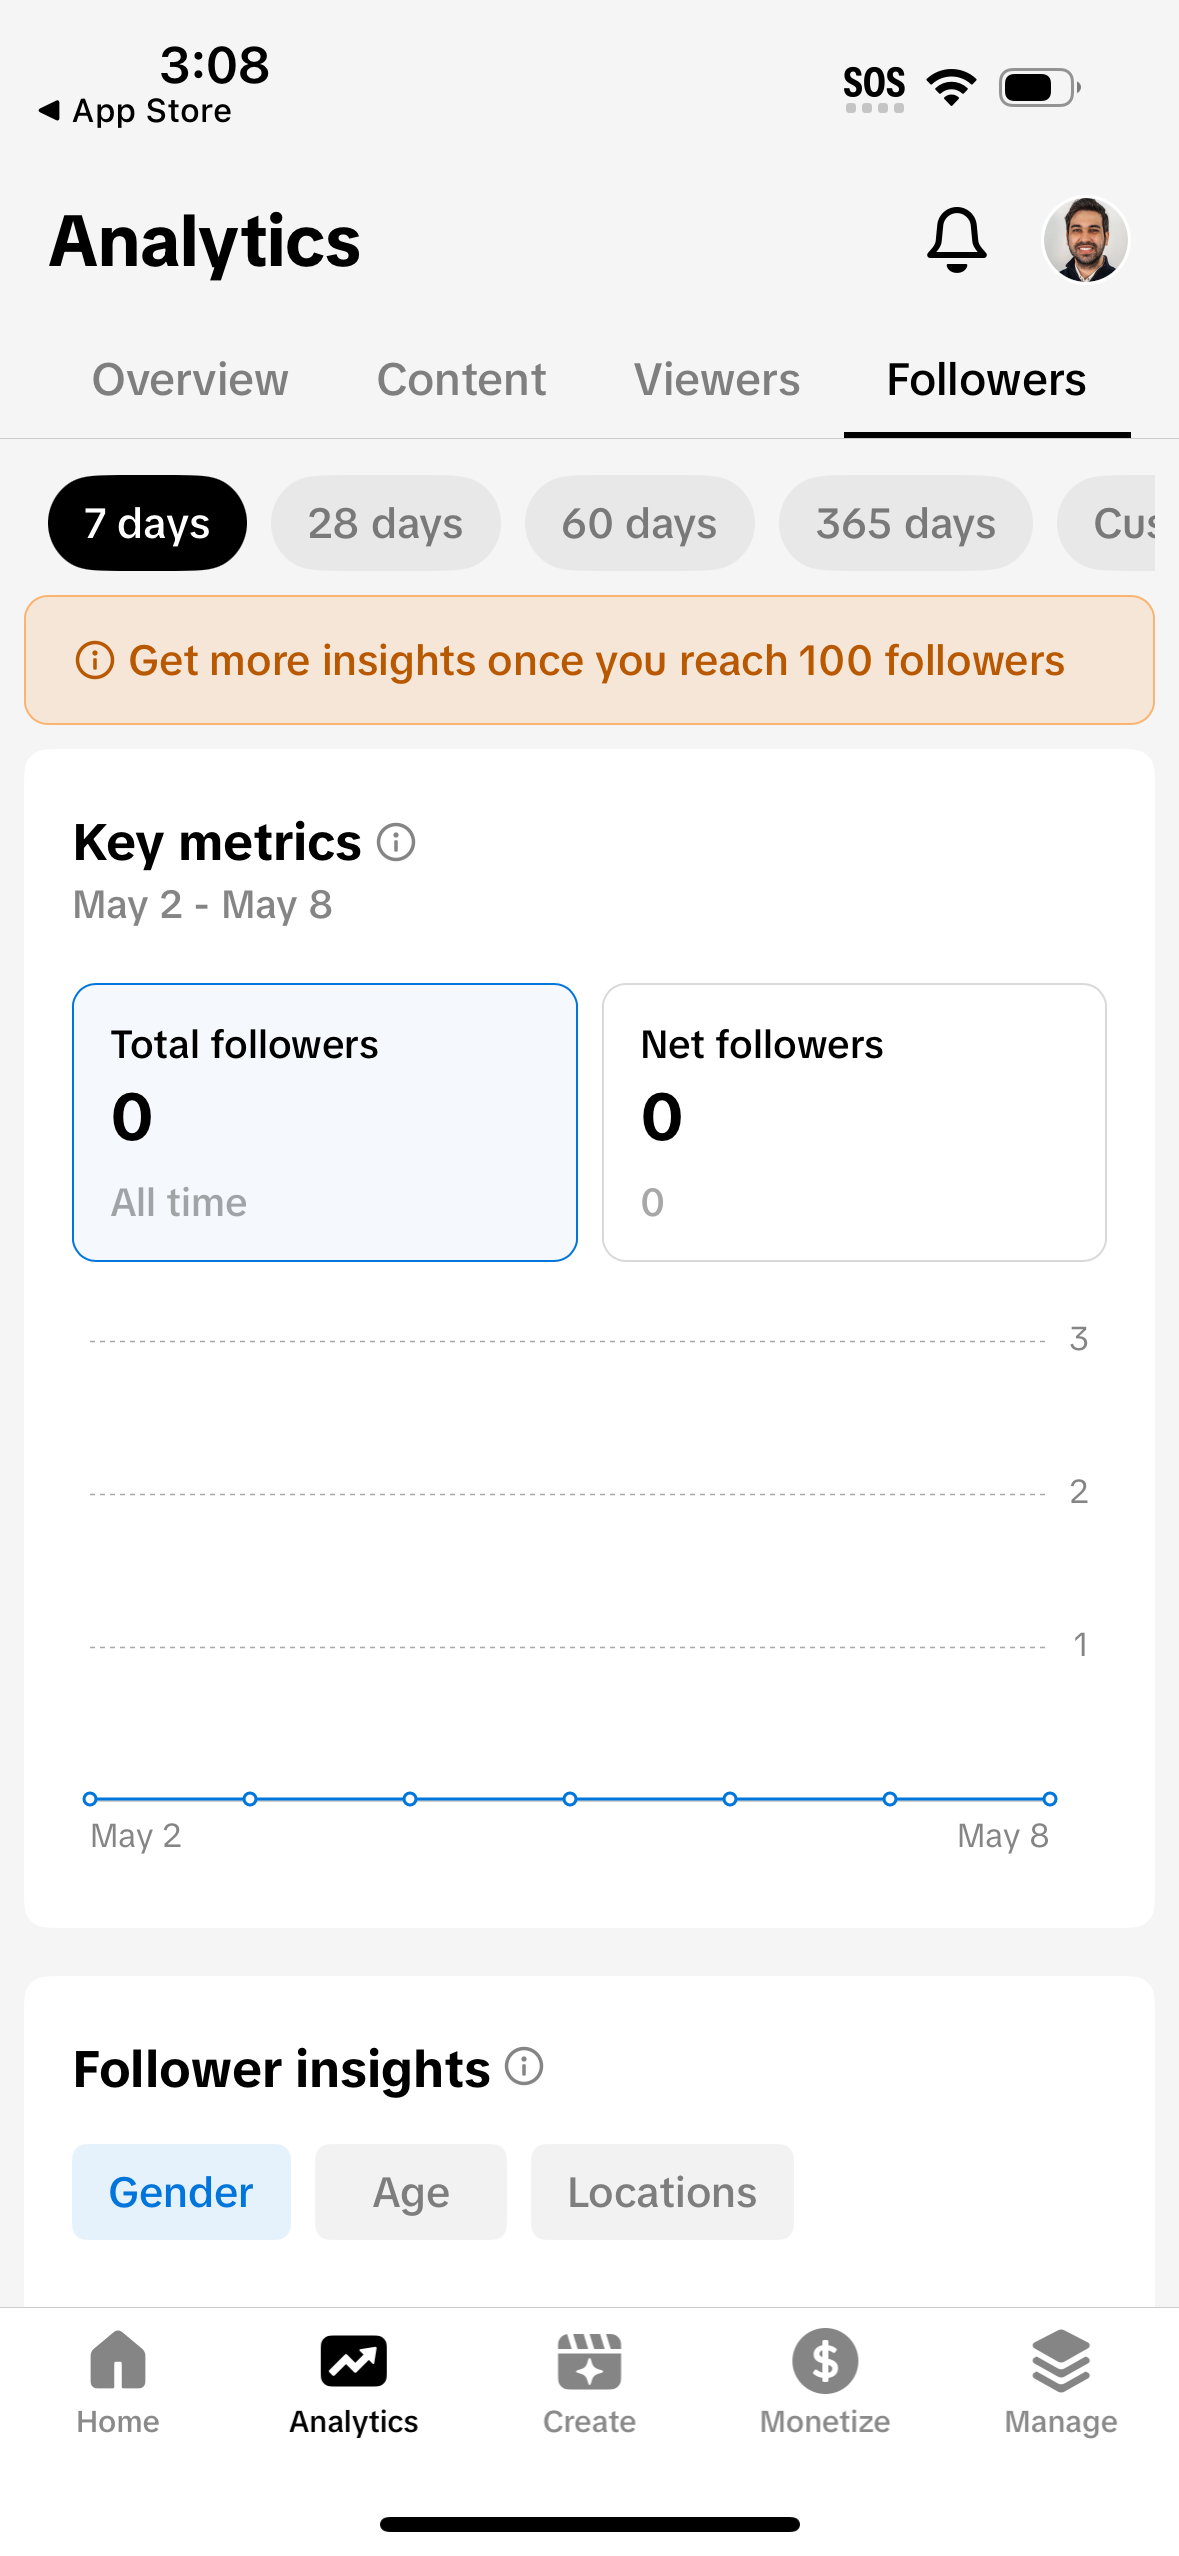Viewport: 1179px width, 2556px height.
Task: Return to App Store via back arrow
Action: tap(50, 110)
